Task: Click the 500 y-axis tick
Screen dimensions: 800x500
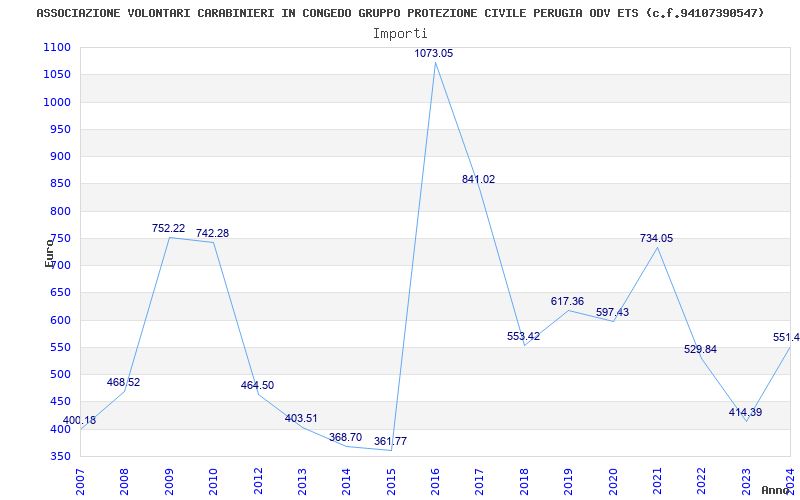Action: tap(60, 374)
